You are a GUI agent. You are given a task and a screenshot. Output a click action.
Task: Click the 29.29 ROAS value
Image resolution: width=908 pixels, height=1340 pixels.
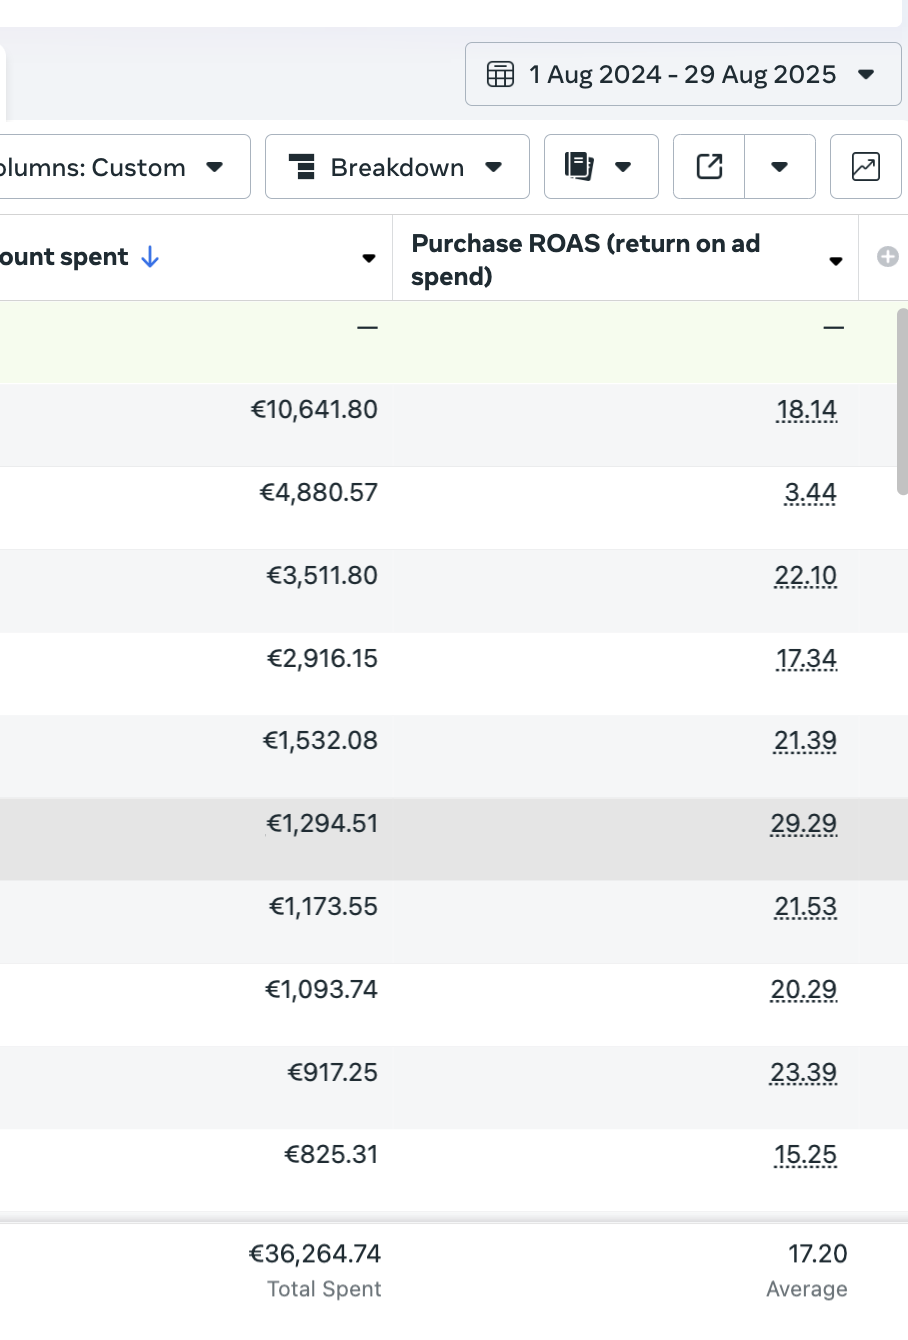(x=803, y=824)
